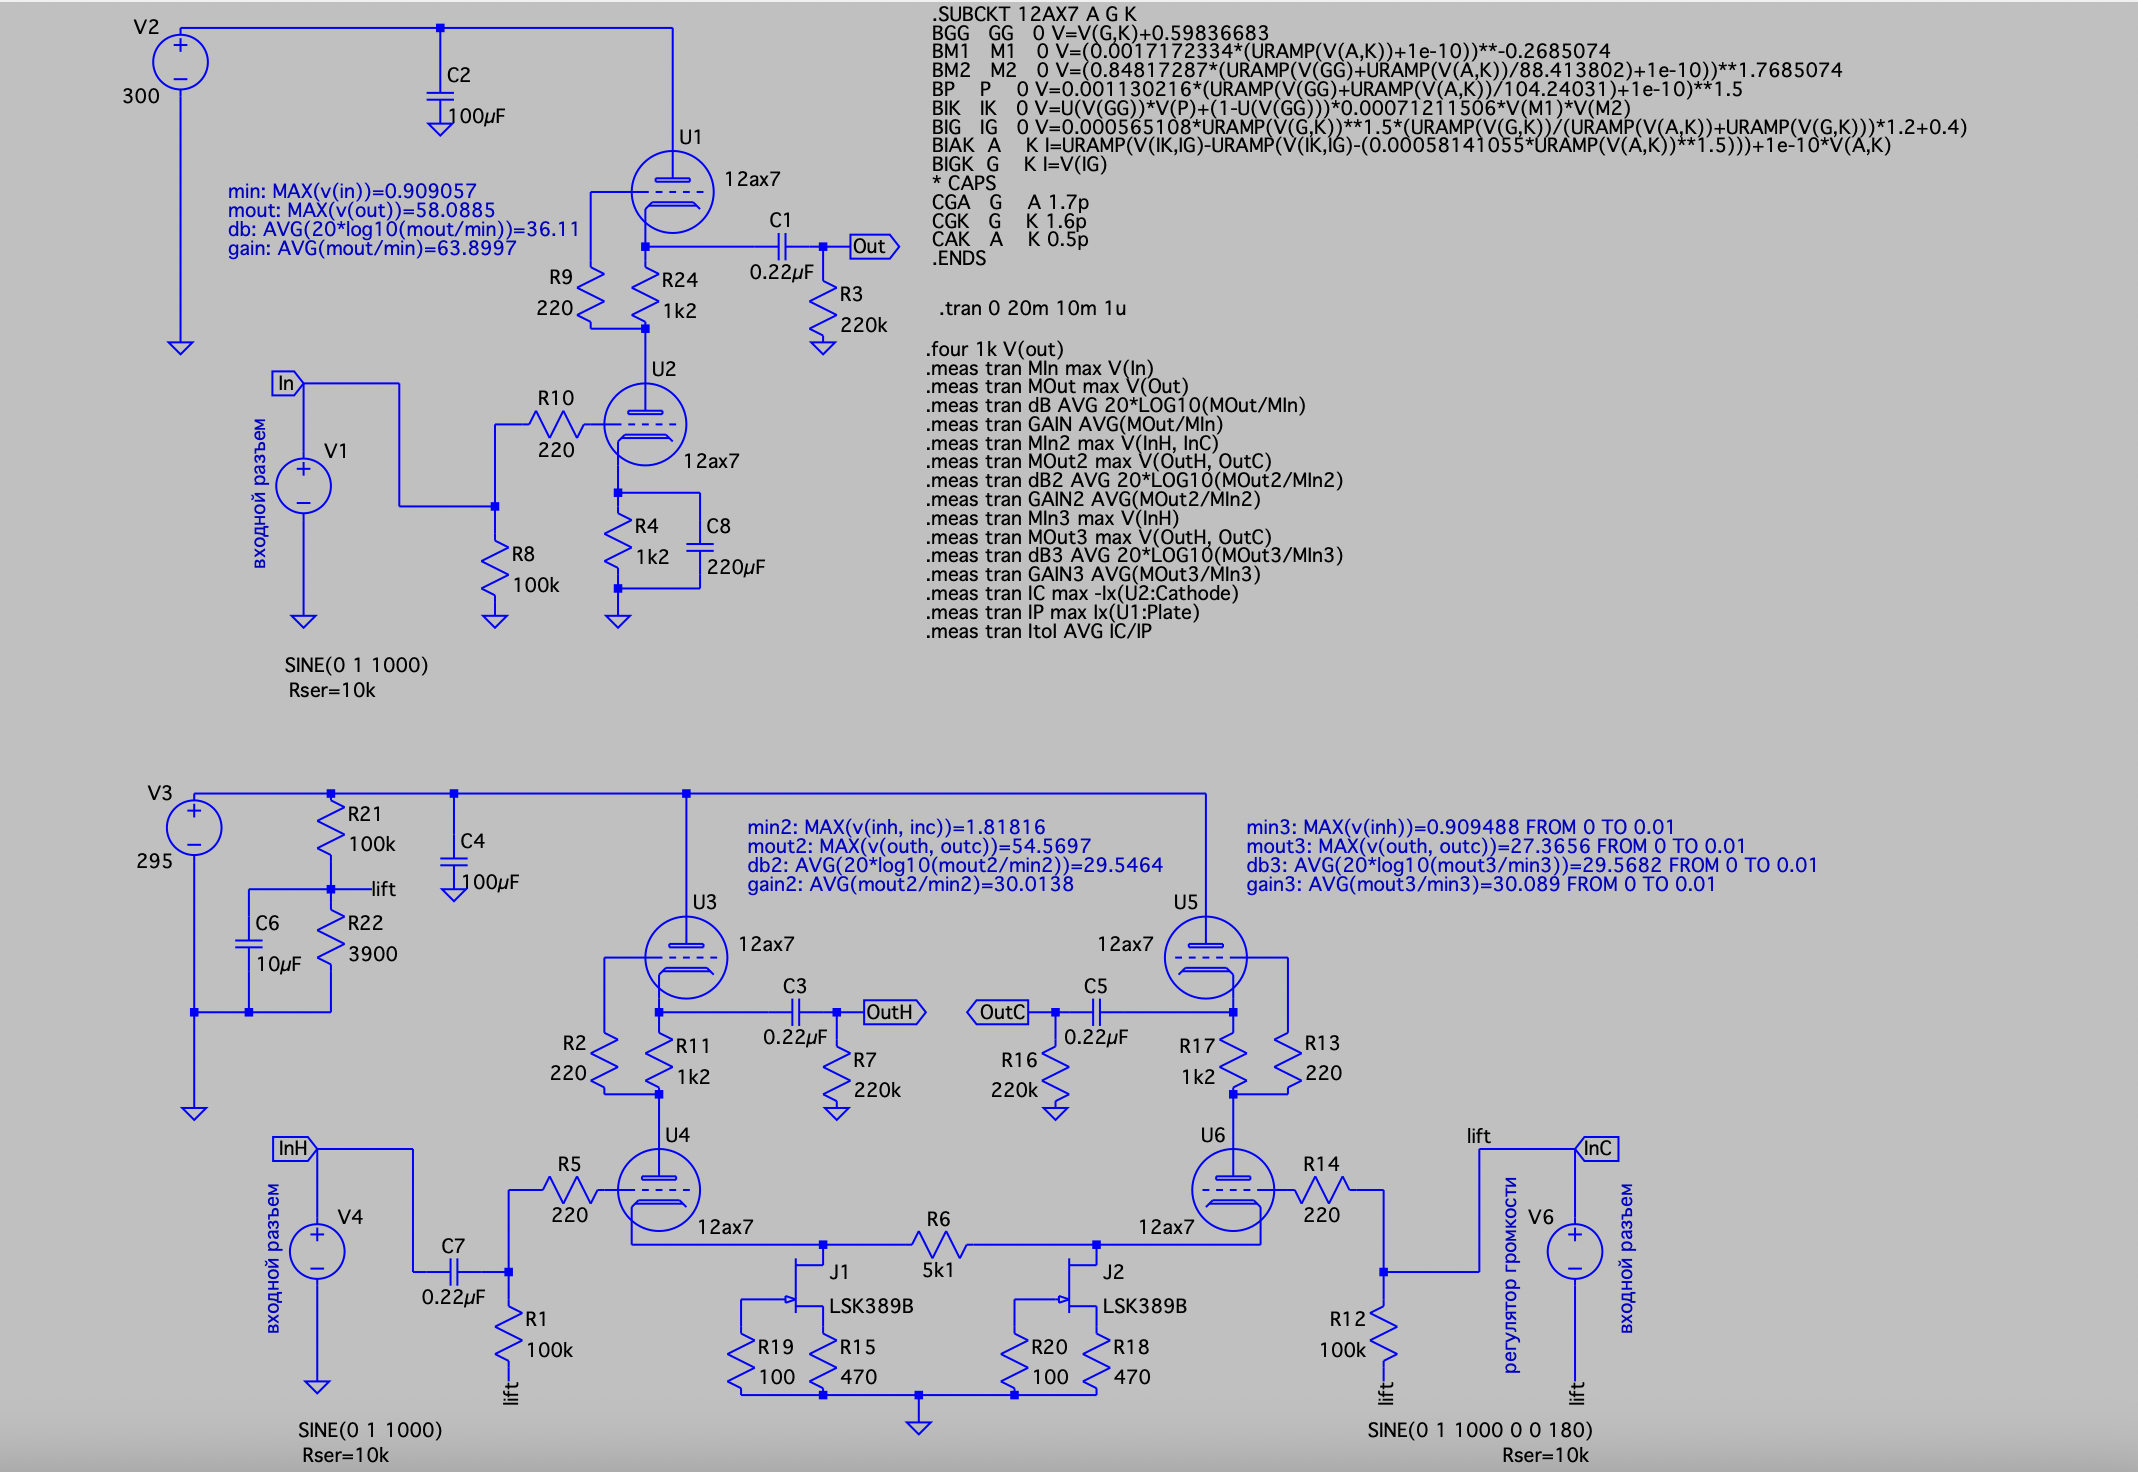Click capacitor C8 220µF symbol

699,547
